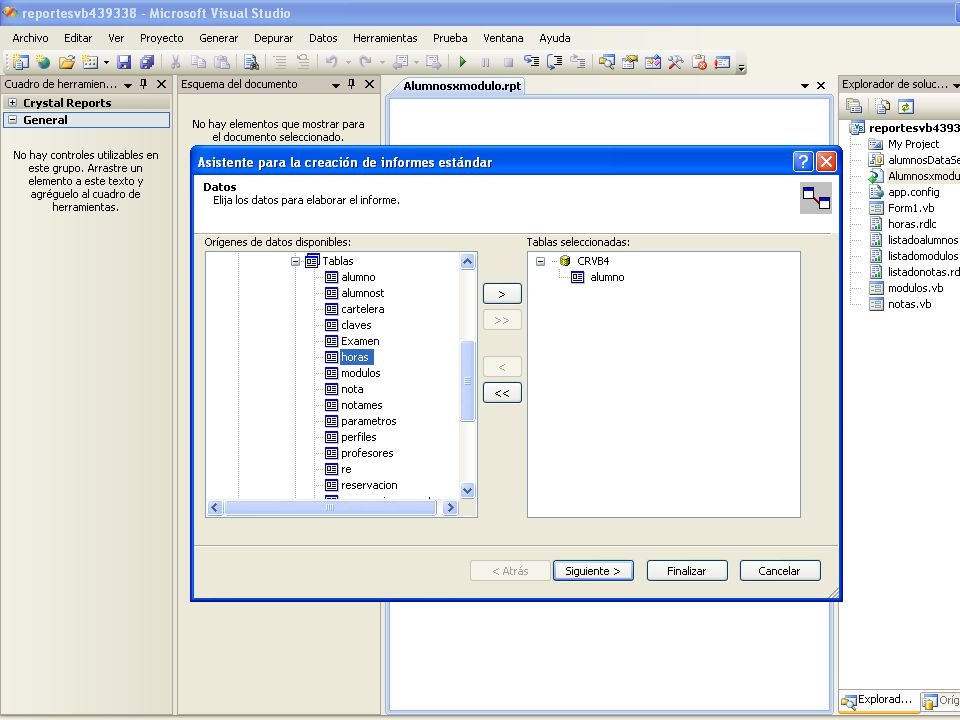Click the Cut scissors icon
960x720 pixels.
coord(175,62)
